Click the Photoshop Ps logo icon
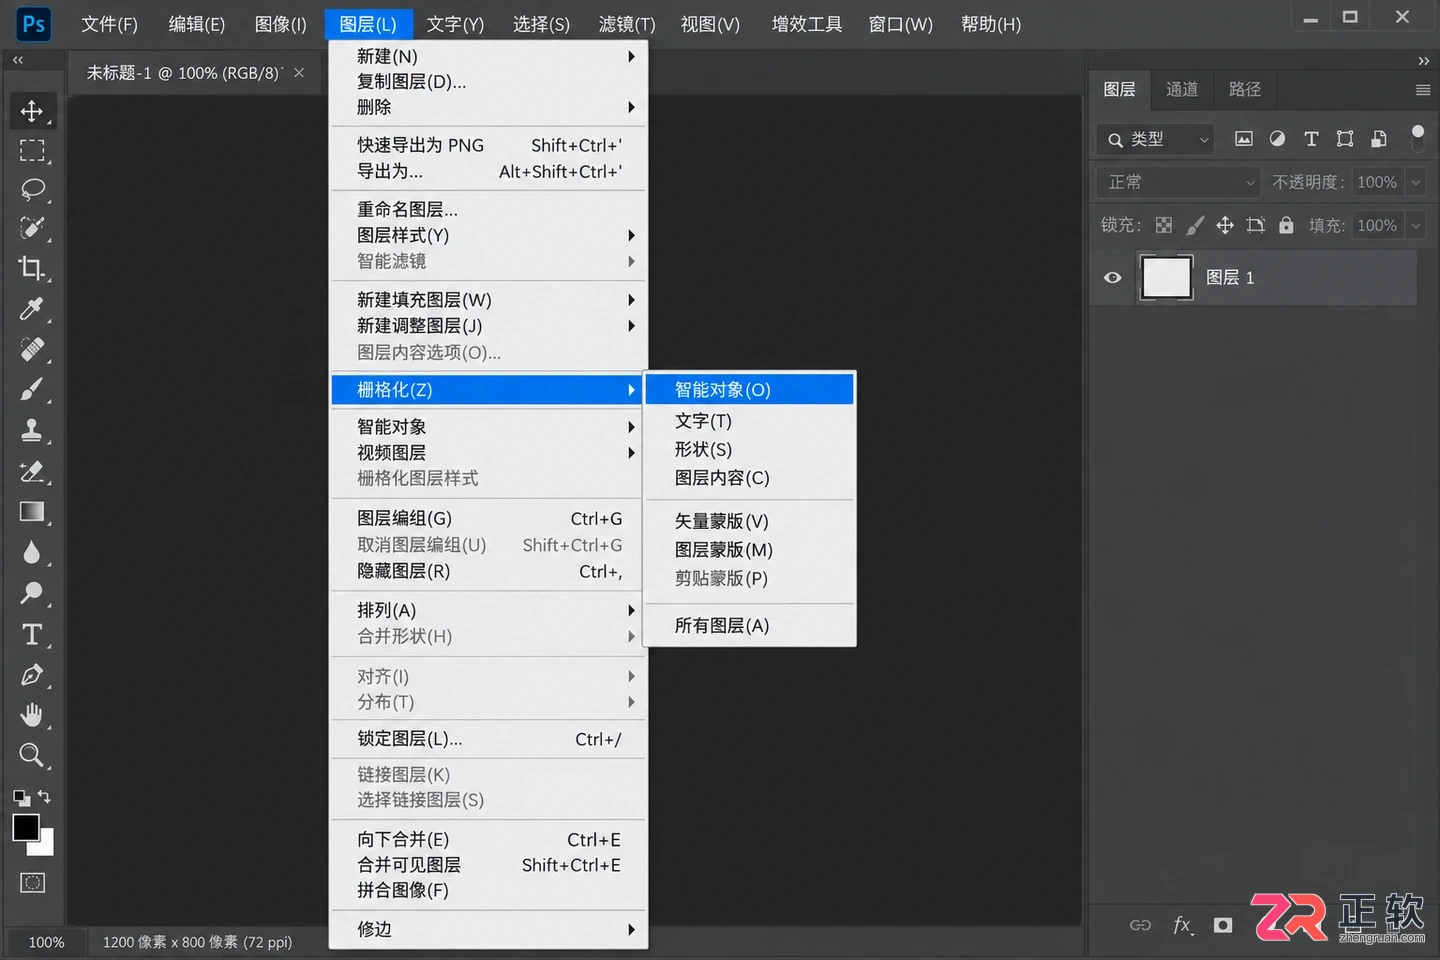 point(34,24)
